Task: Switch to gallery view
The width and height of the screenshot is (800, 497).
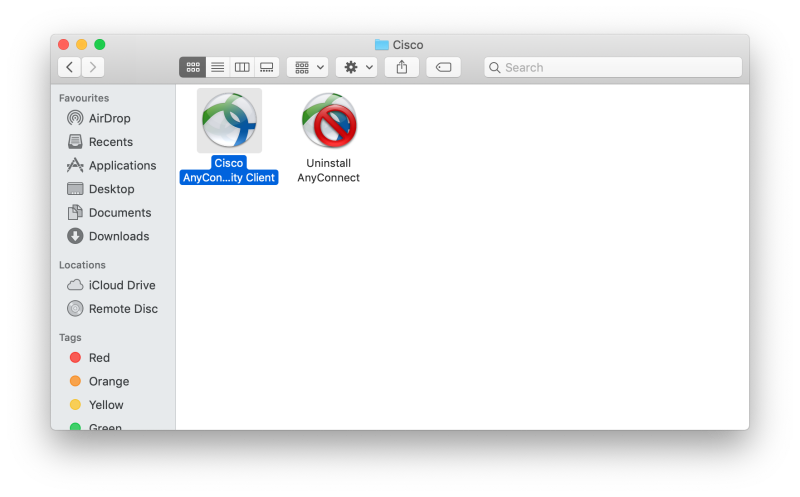Action: click(x=266, y=67)
